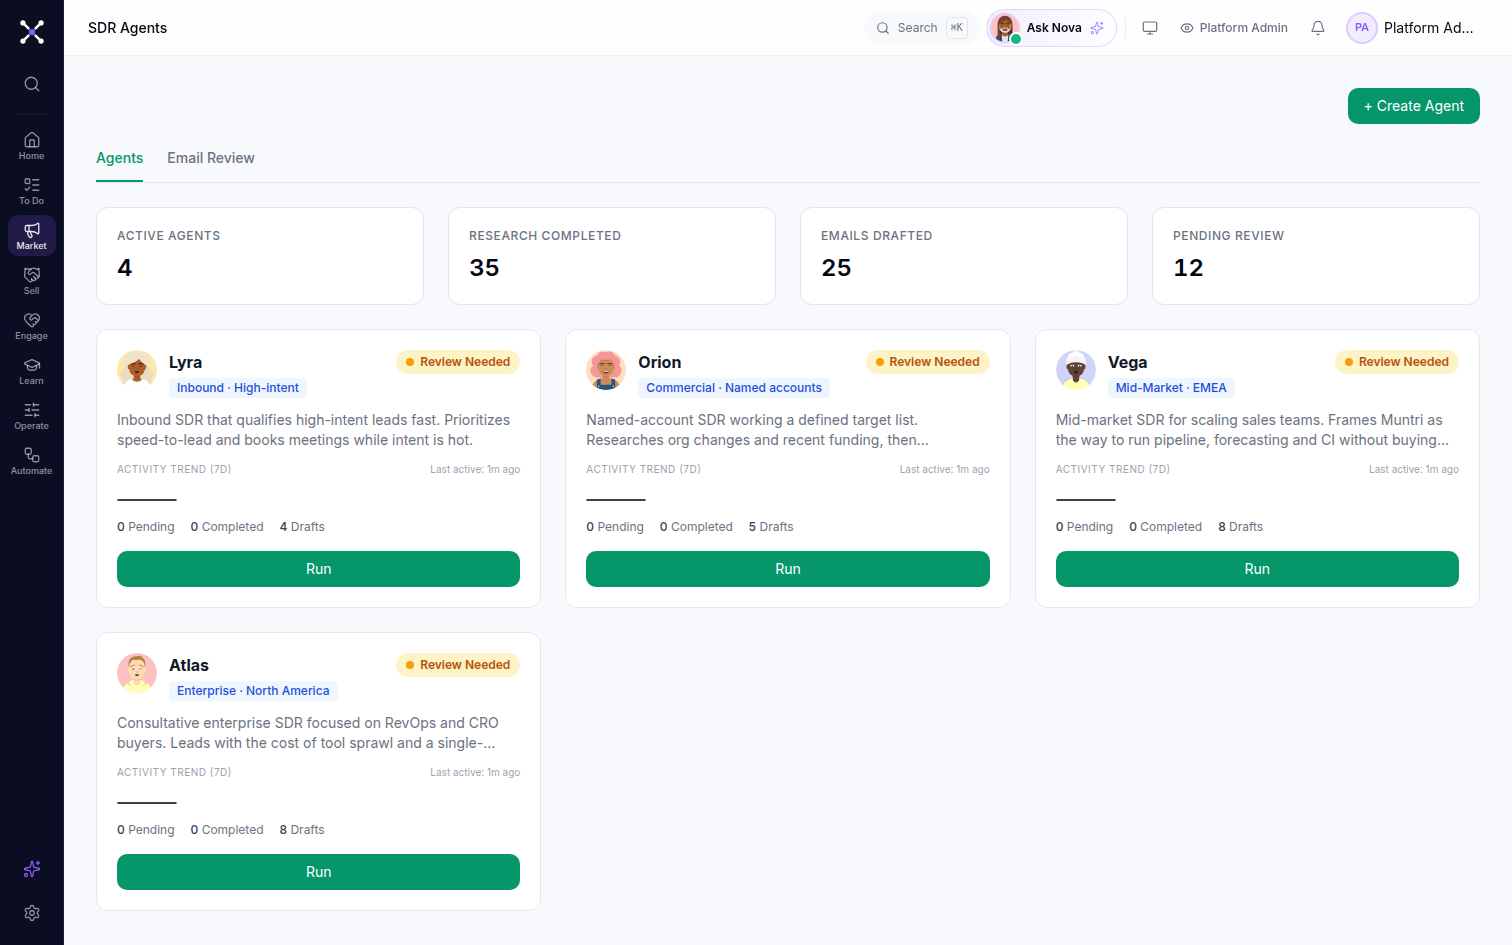The height and width of the screenshot is (945, 1512).
Task: Click the Create Agent button
Action: pyautogui.click(x=1414, y=106)
